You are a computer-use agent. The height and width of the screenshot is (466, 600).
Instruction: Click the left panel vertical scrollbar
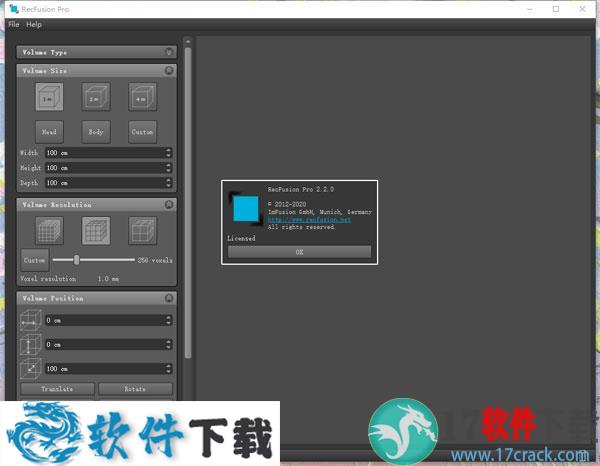188,203
